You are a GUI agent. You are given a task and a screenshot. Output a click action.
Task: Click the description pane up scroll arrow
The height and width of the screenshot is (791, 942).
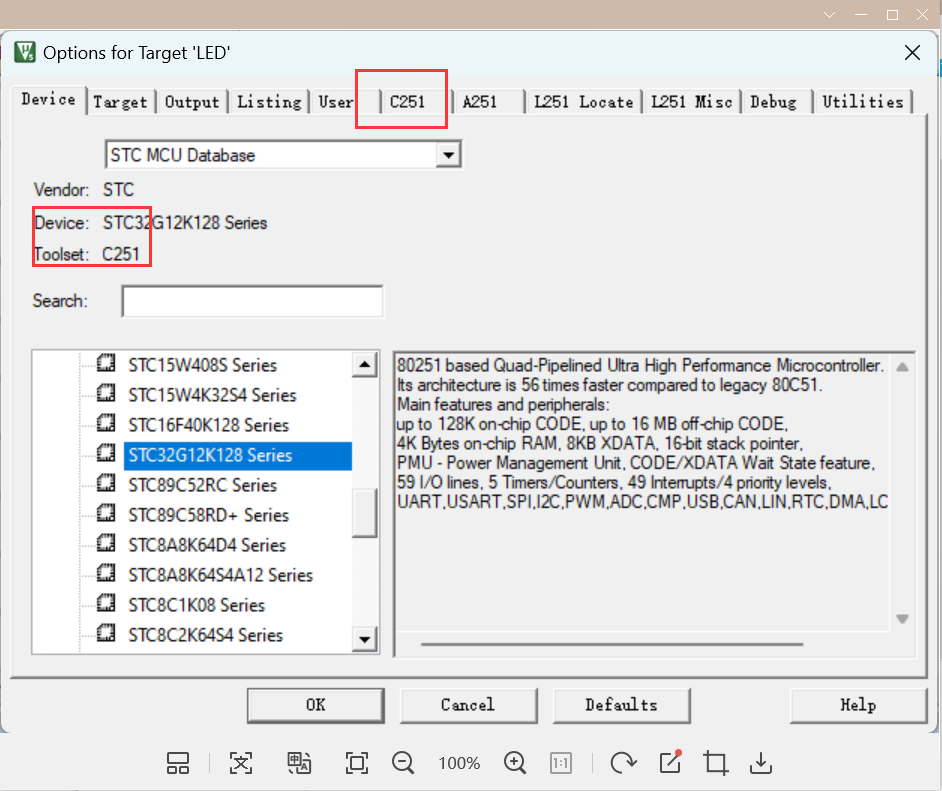pos(902,367)
